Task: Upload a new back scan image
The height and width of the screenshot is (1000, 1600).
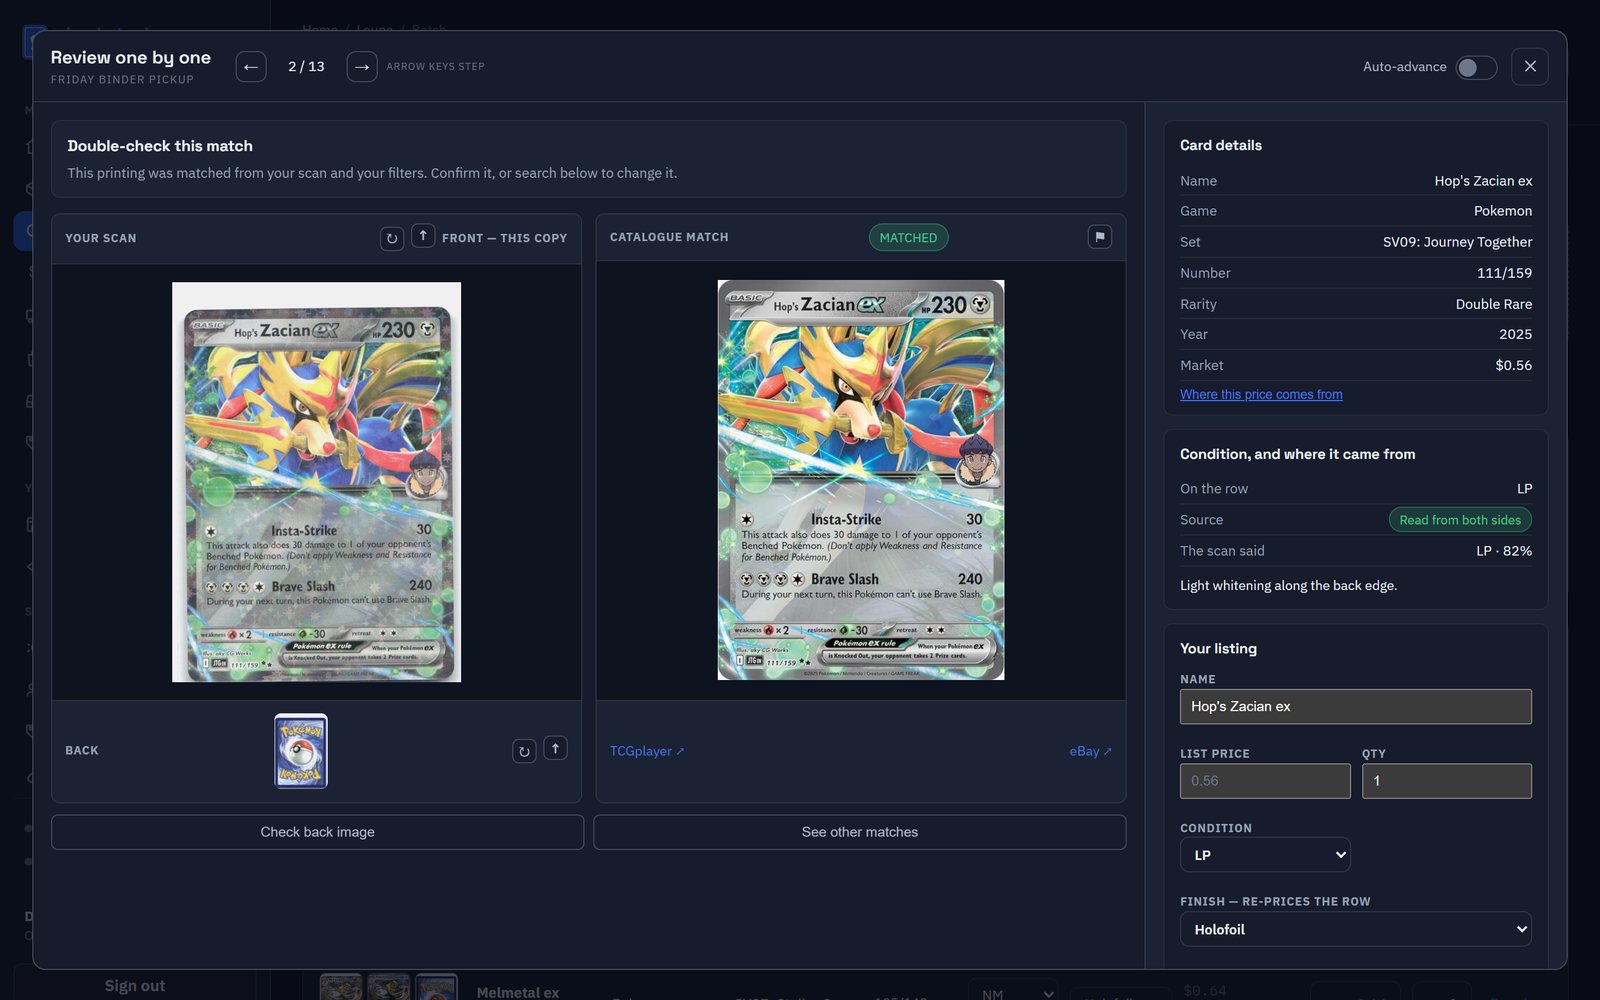Action: pos(555,748)
